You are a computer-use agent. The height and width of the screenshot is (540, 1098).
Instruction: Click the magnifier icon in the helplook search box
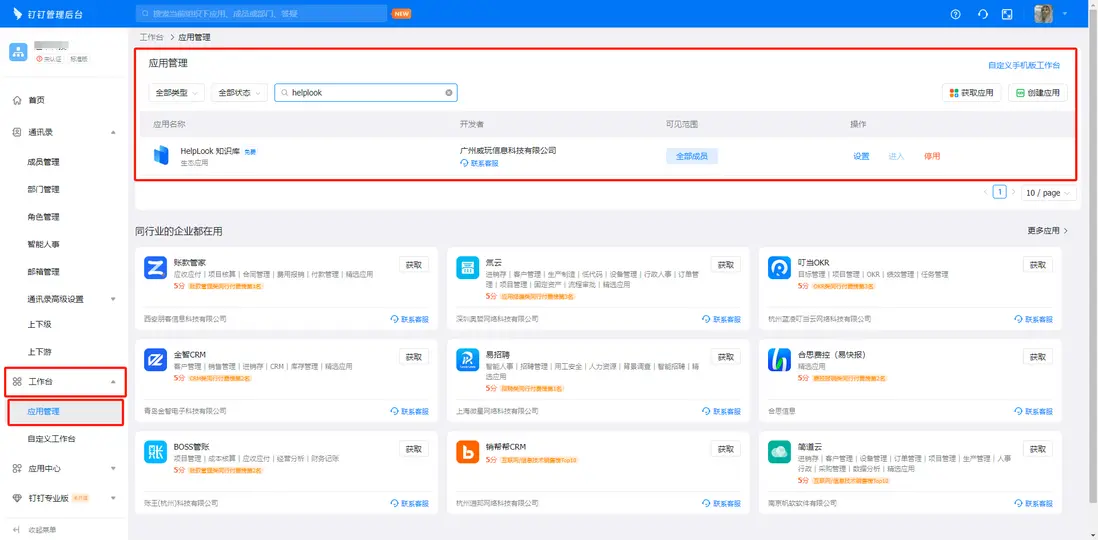(285, 92)
